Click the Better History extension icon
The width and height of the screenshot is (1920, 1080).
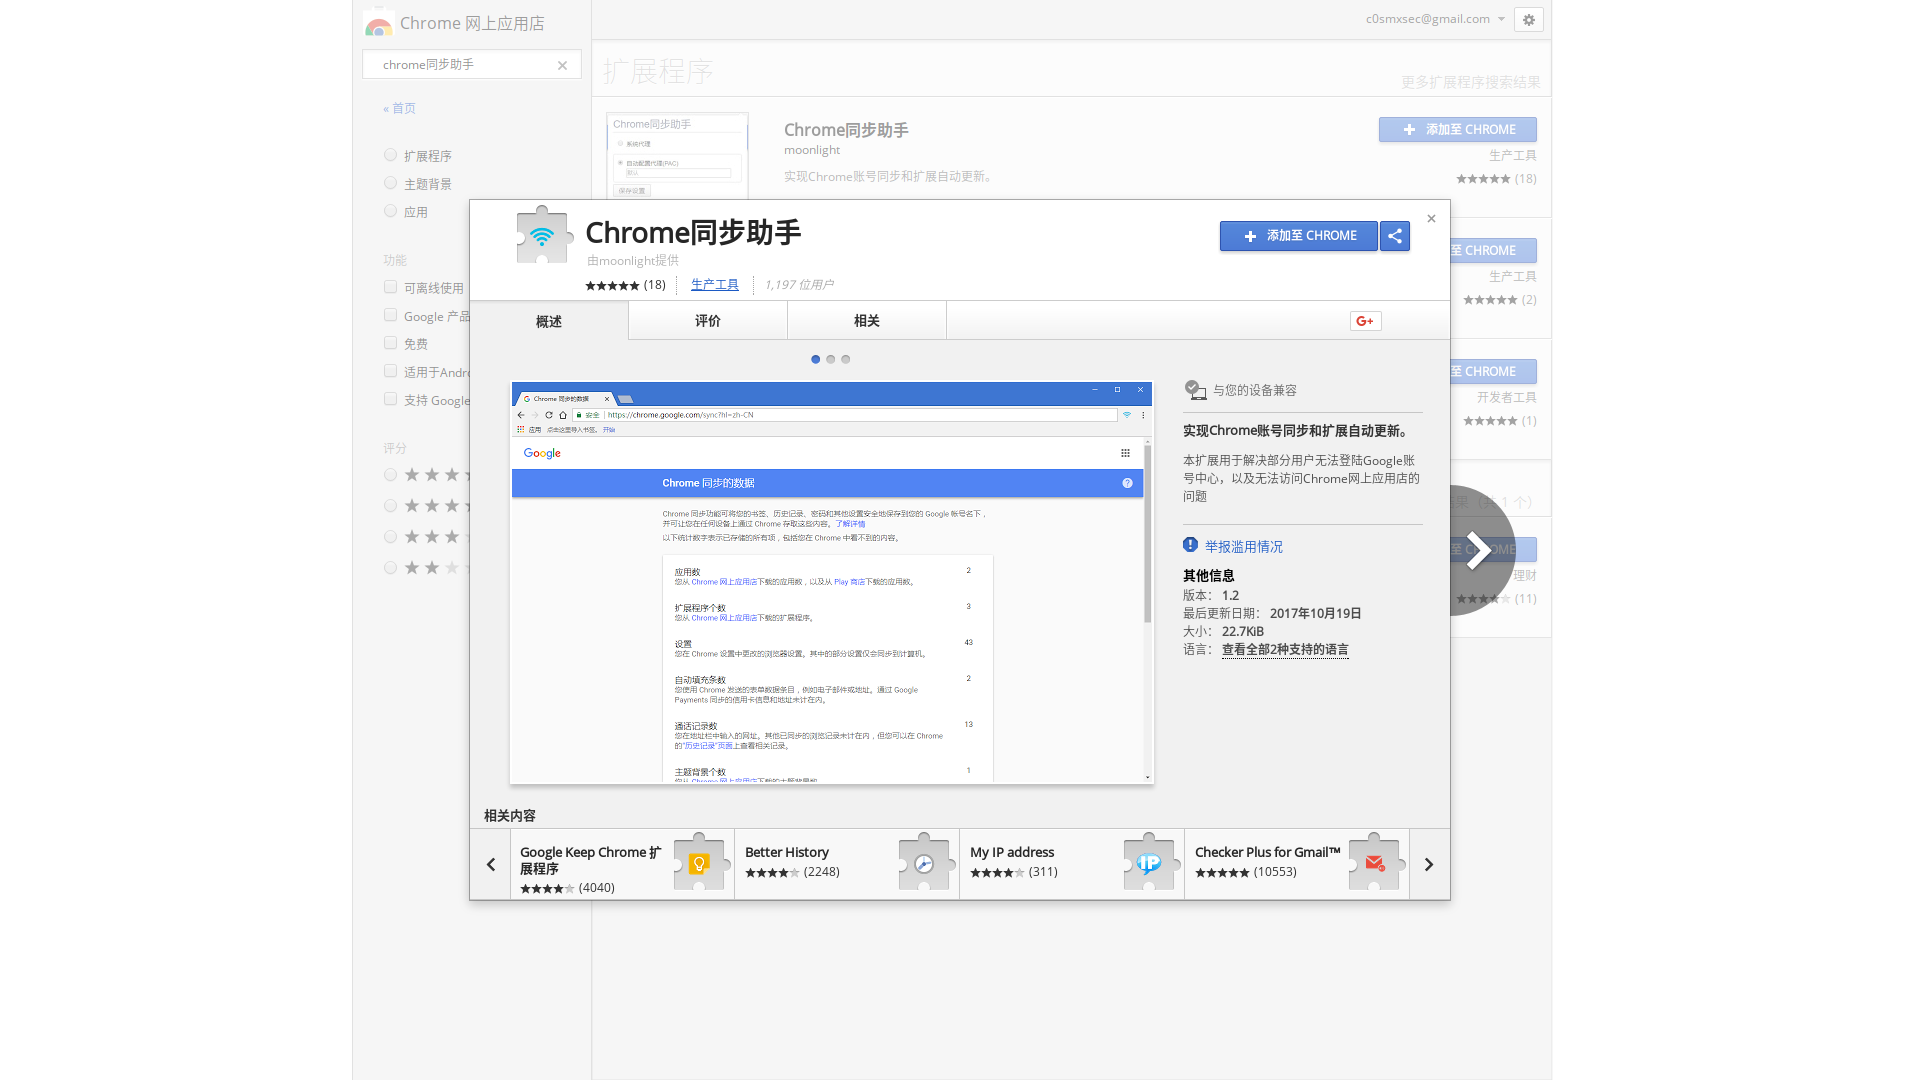[924, 862]
